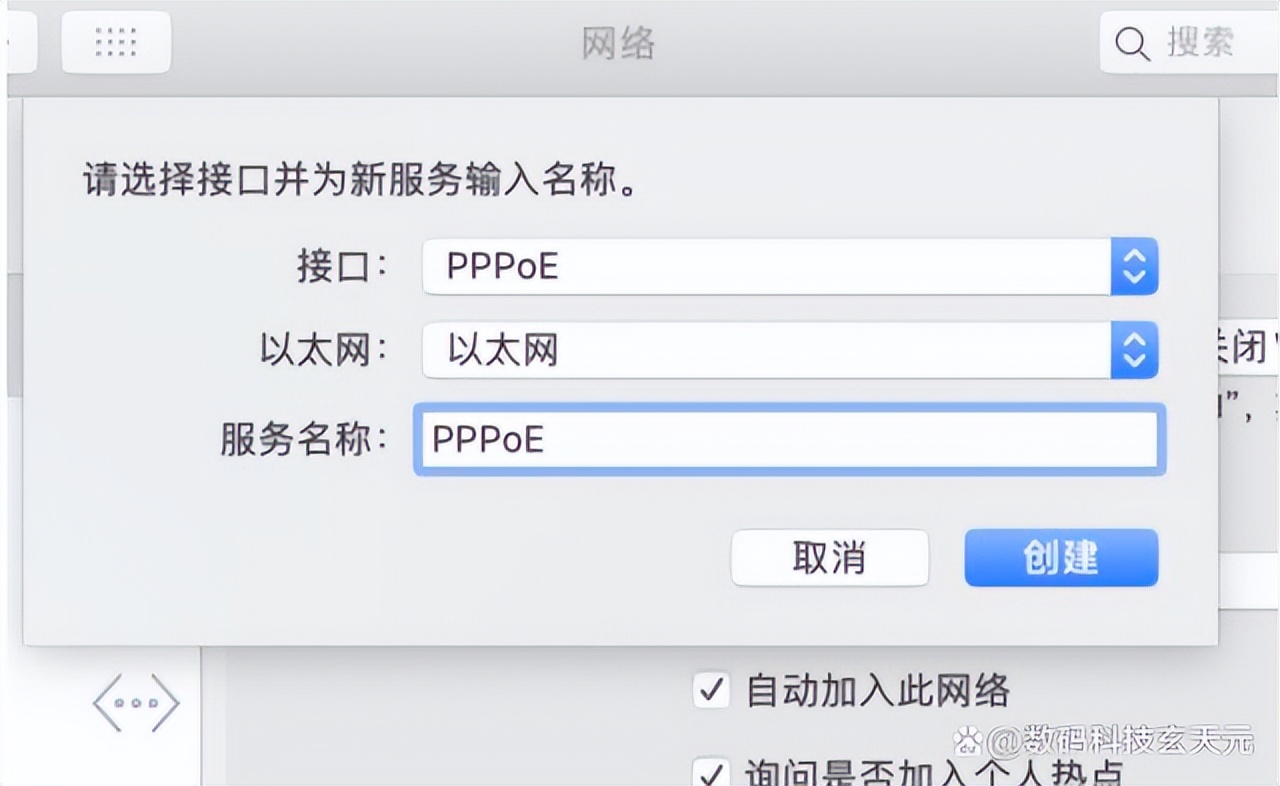Open the 以太网 dropdown menu

pyautogui.click(x=766, y=351)
